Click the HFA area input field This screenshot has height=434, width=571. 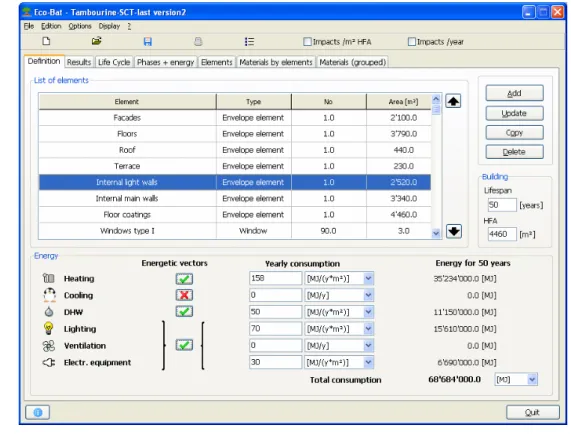502,234
